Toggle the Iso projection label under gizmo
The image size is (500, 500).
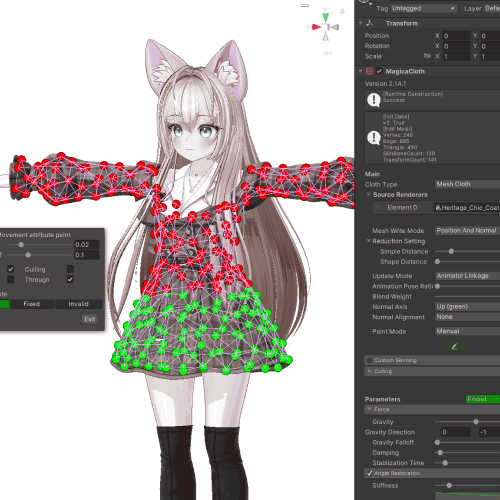[328, 53]
